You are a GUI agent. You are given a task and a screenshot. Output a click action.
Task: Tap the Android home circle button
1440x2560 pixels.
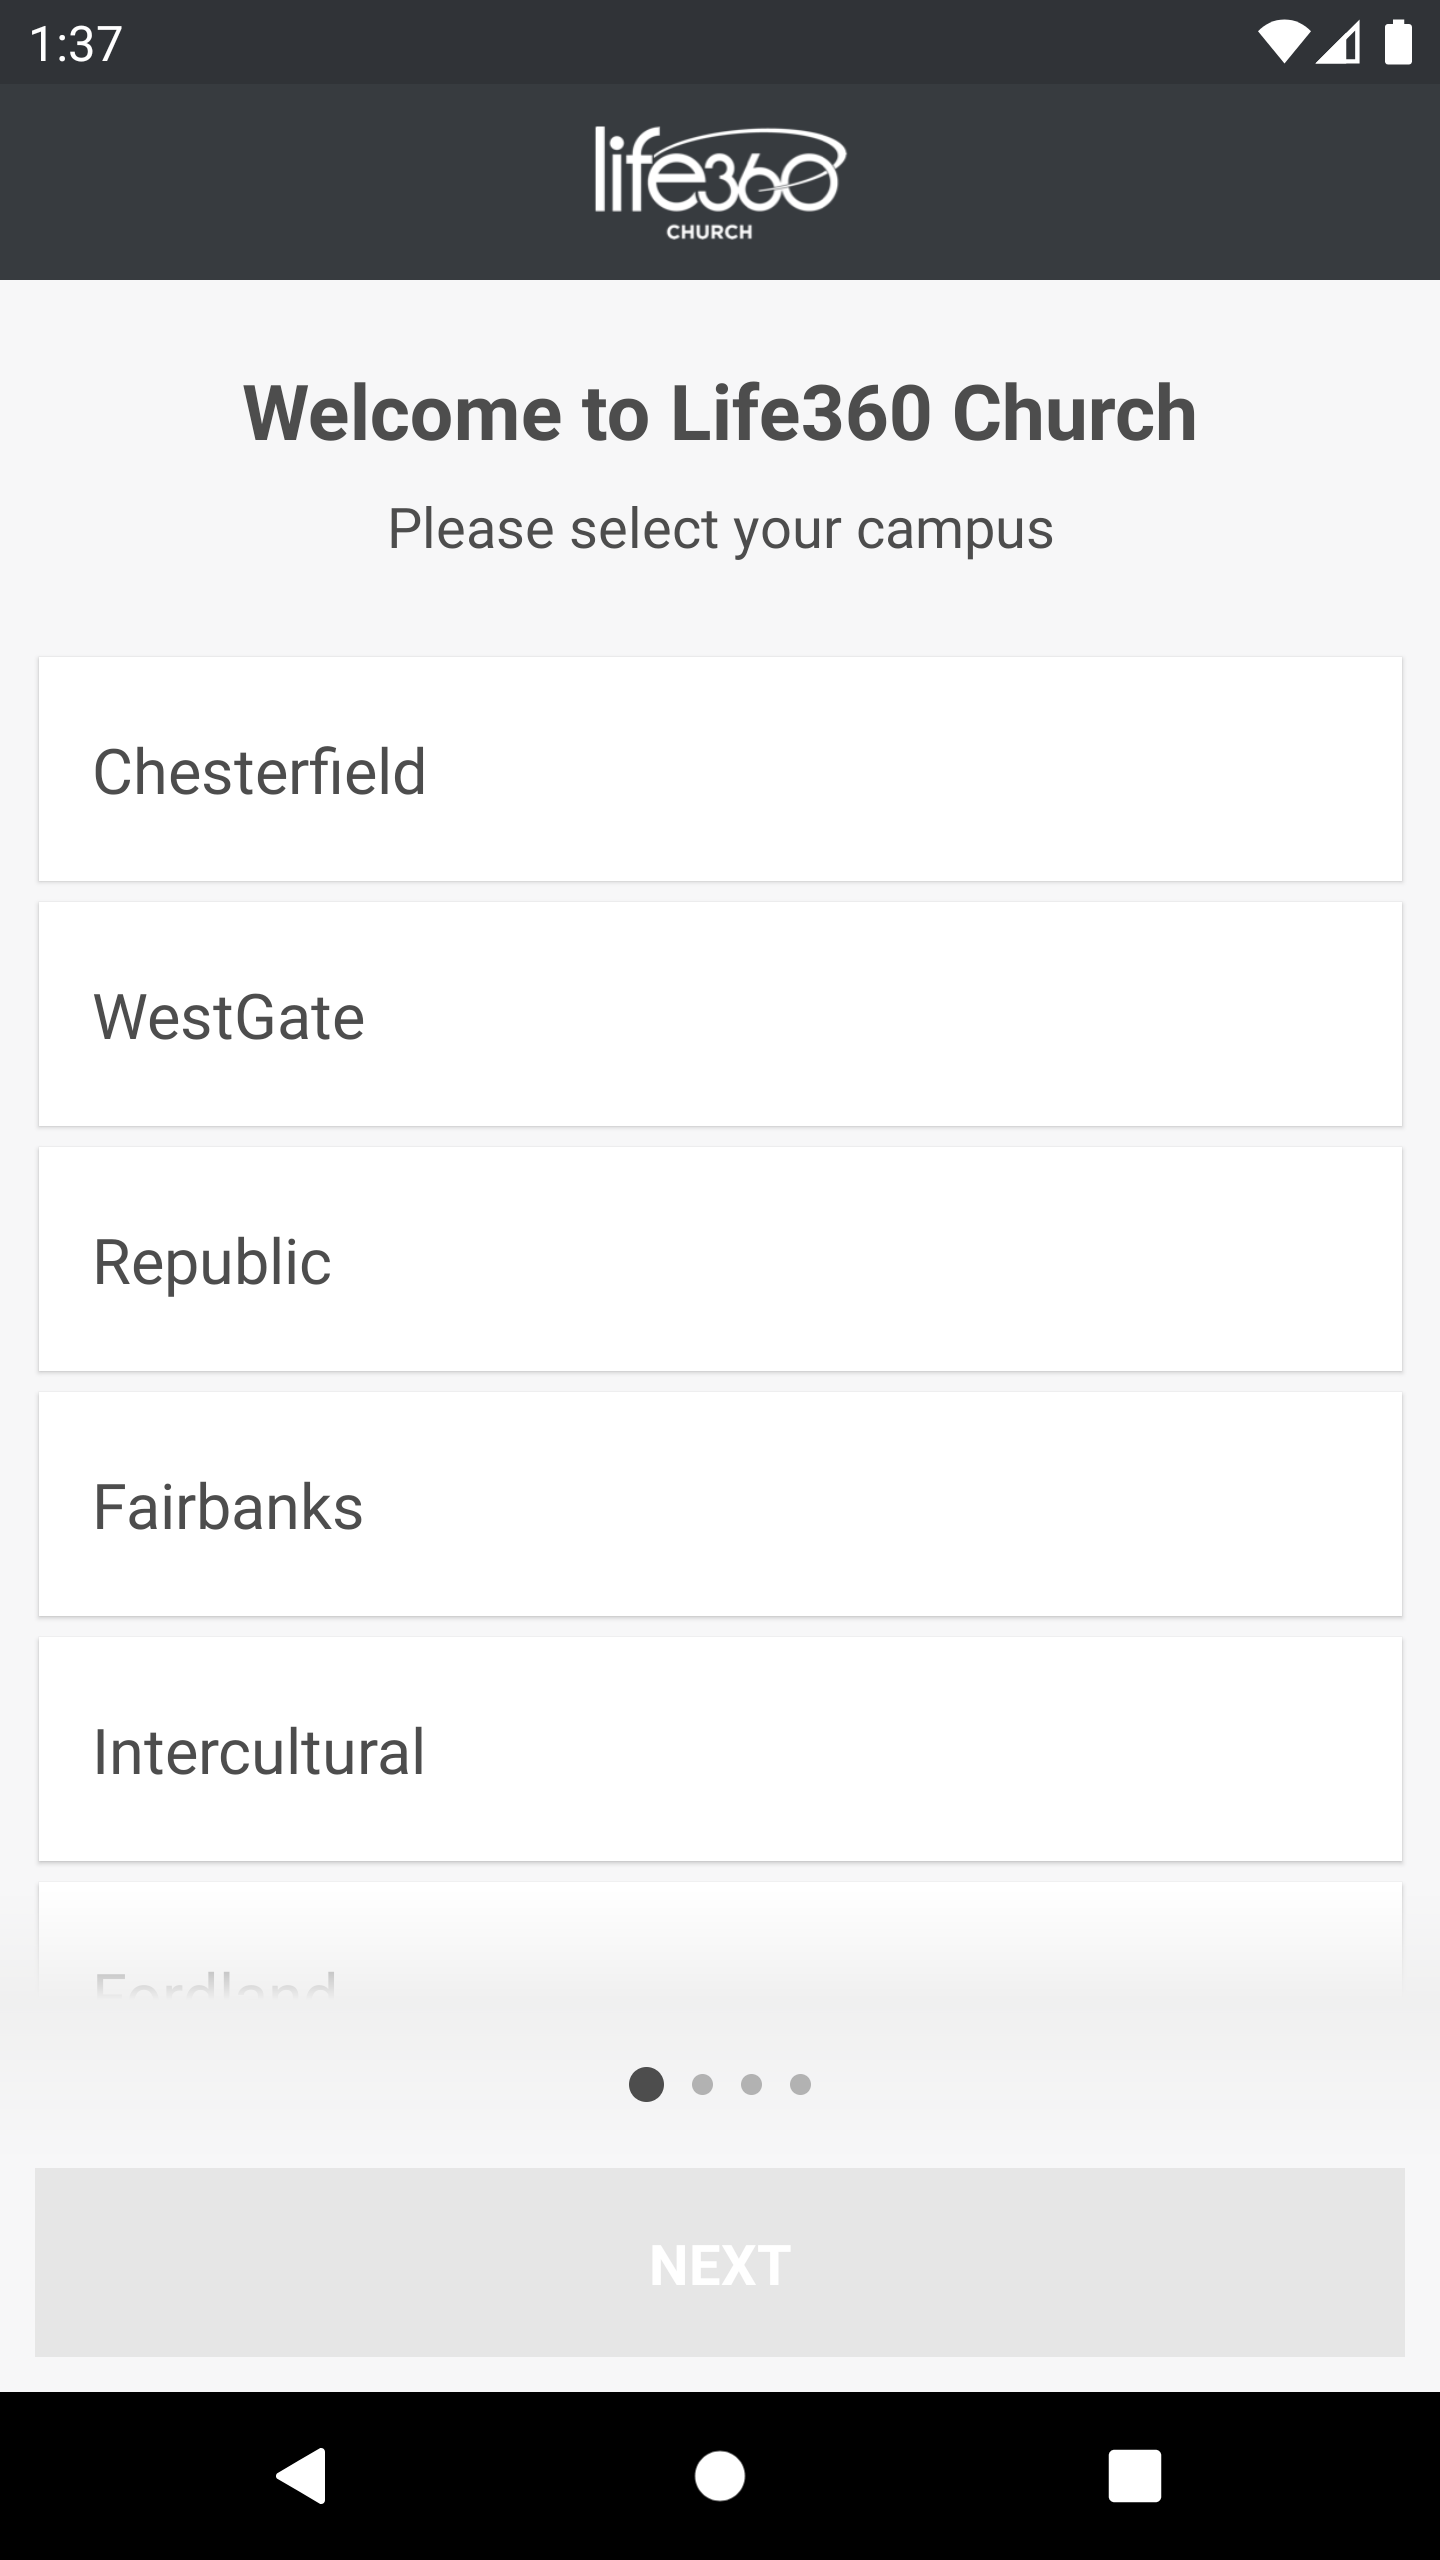pyautogui.click(x=720, y=2476)
